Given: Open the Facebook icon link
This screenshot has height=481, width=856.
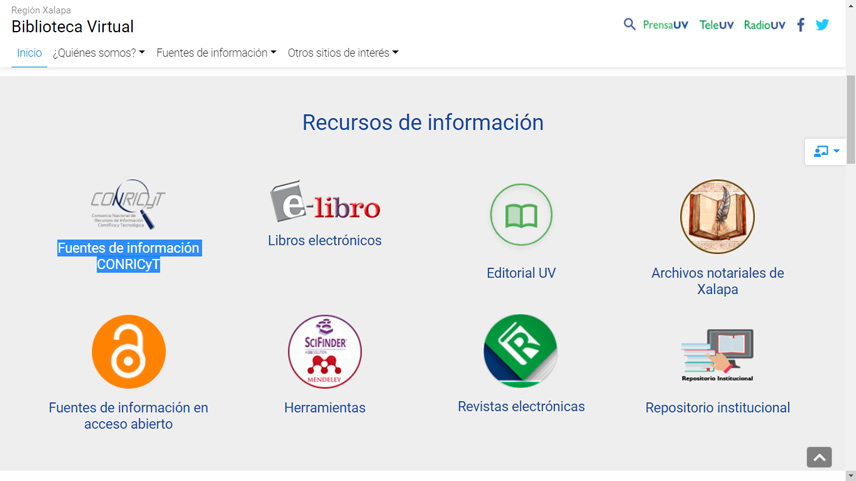Looking at the screenshot, I should [x=800, y=25].
